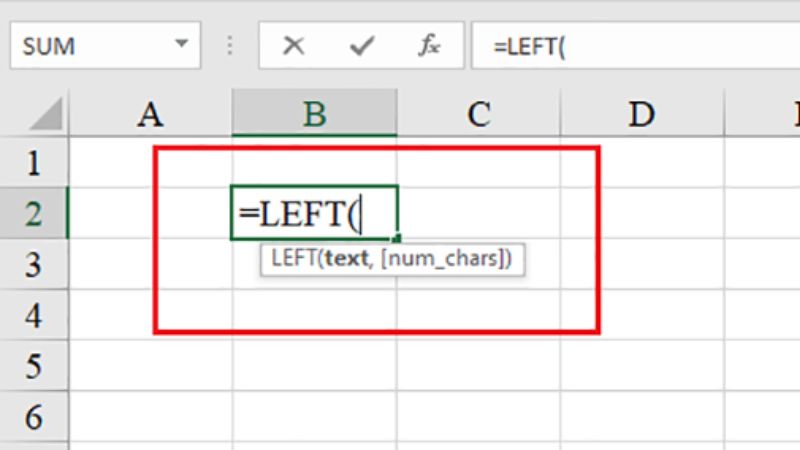This screenshot has height=450, width=800.
Task: Select row 3 header
Action: click(x=33, y=264)
